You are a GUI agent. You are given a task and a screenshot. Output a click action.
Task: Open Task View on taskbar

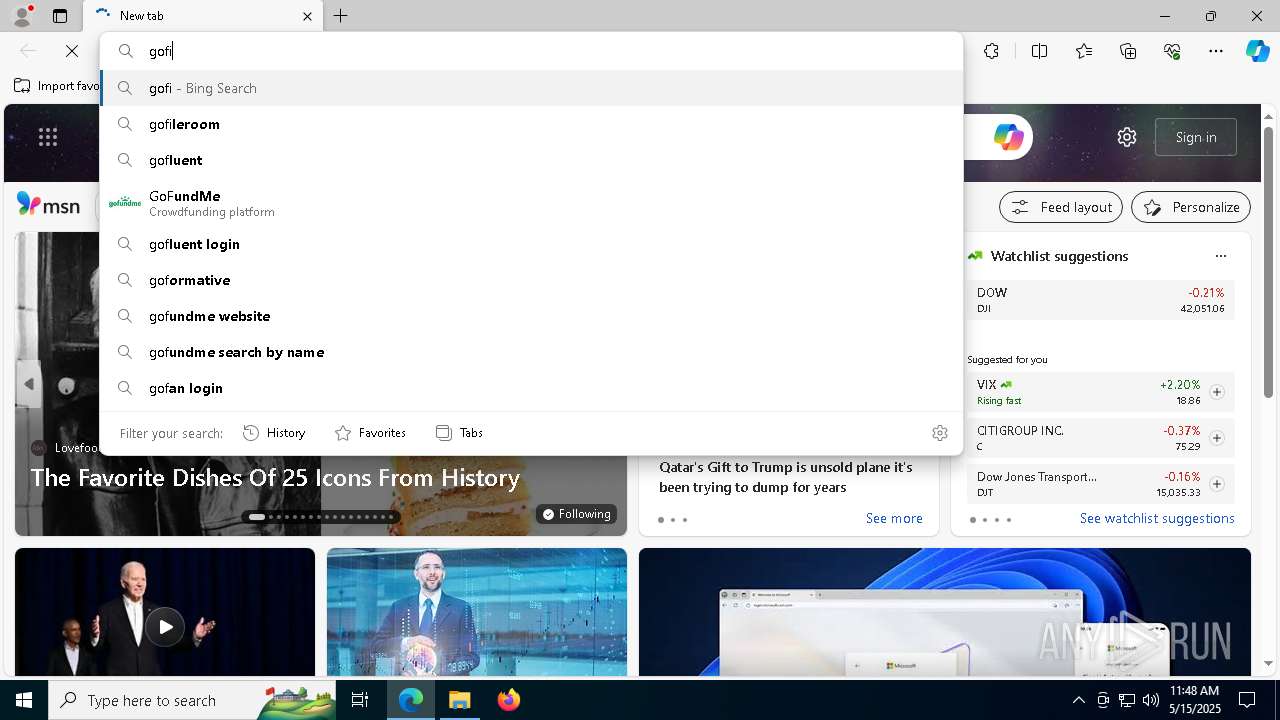[x=360, y=700]
